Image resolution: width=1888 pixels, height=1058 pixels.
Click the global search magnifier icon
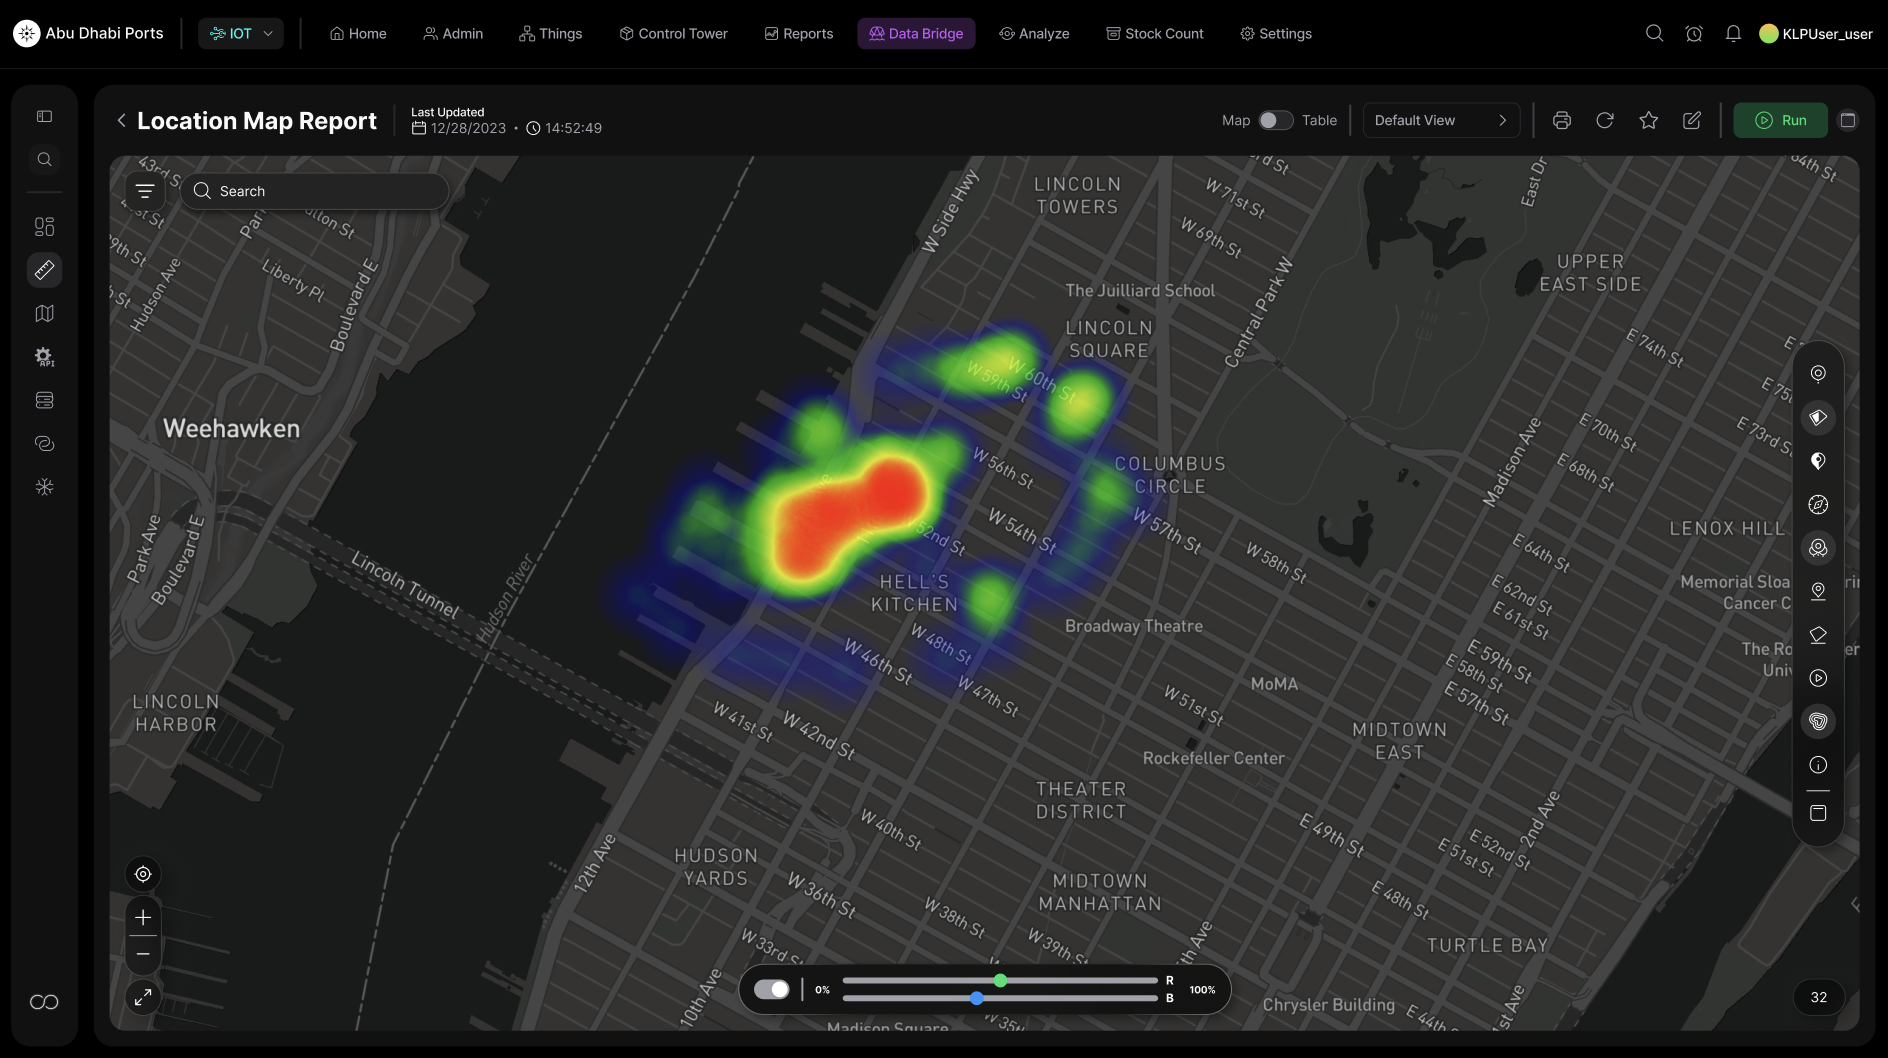(x=1654, y=33)
